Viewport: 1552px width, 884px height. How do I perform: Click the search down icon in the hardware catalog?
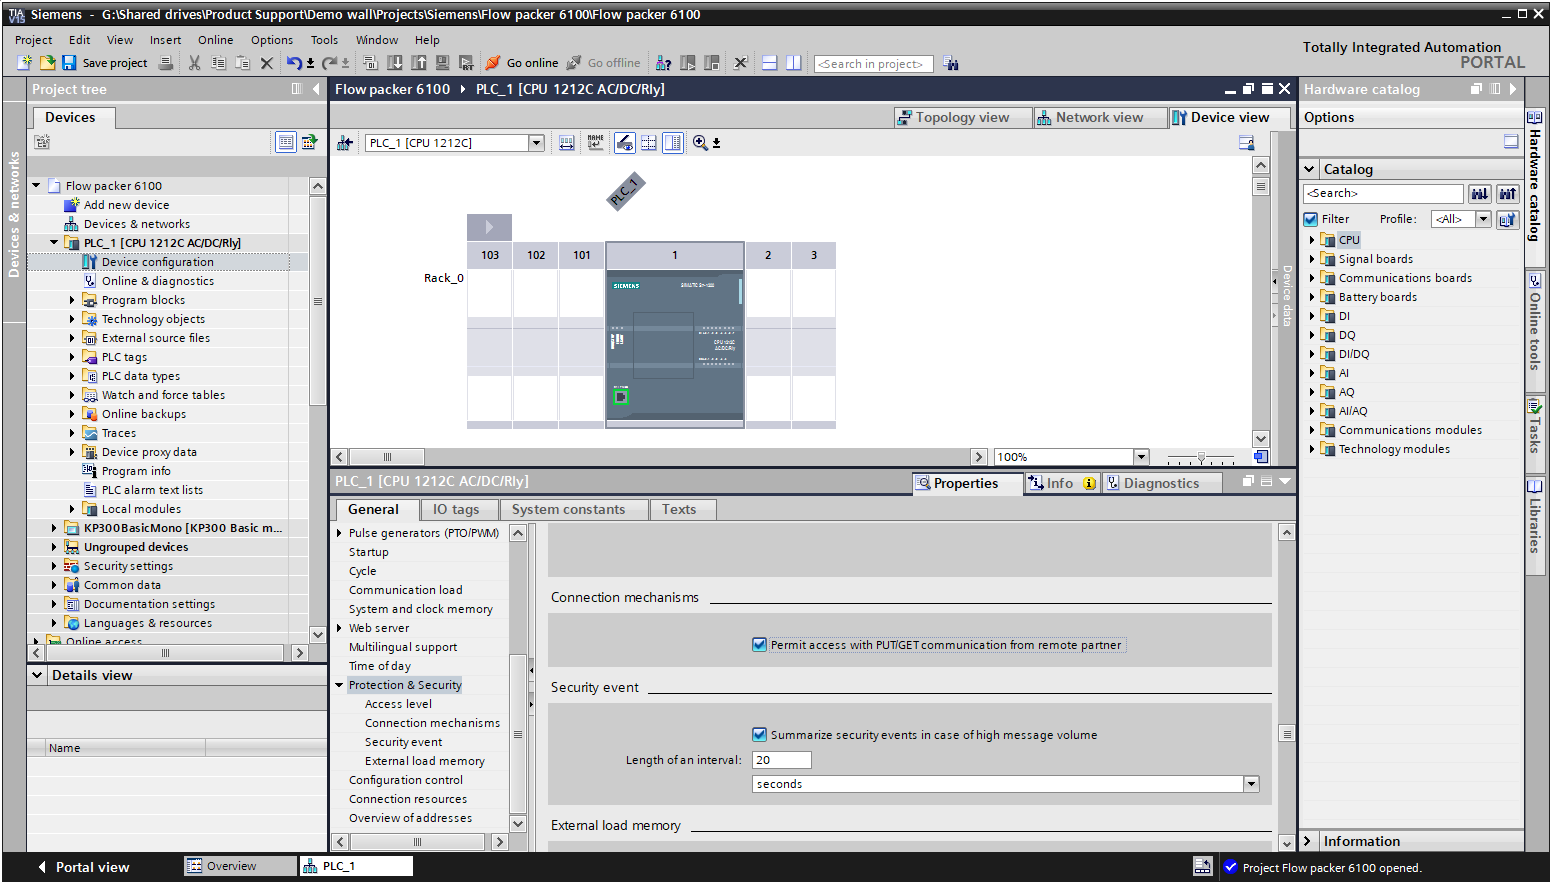coord(1480,194)
